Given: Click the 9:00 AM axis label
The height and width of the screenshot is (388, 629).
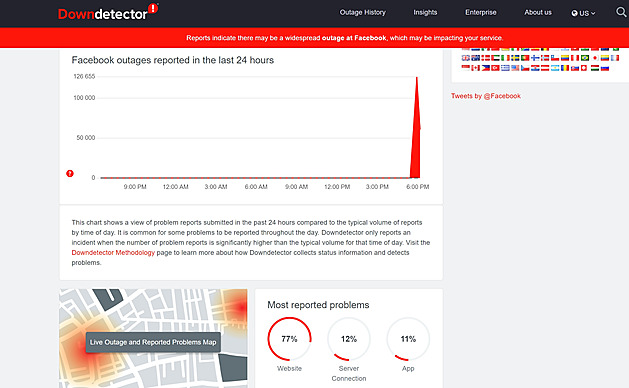Looking at the screenshot, I should point(296,187).
